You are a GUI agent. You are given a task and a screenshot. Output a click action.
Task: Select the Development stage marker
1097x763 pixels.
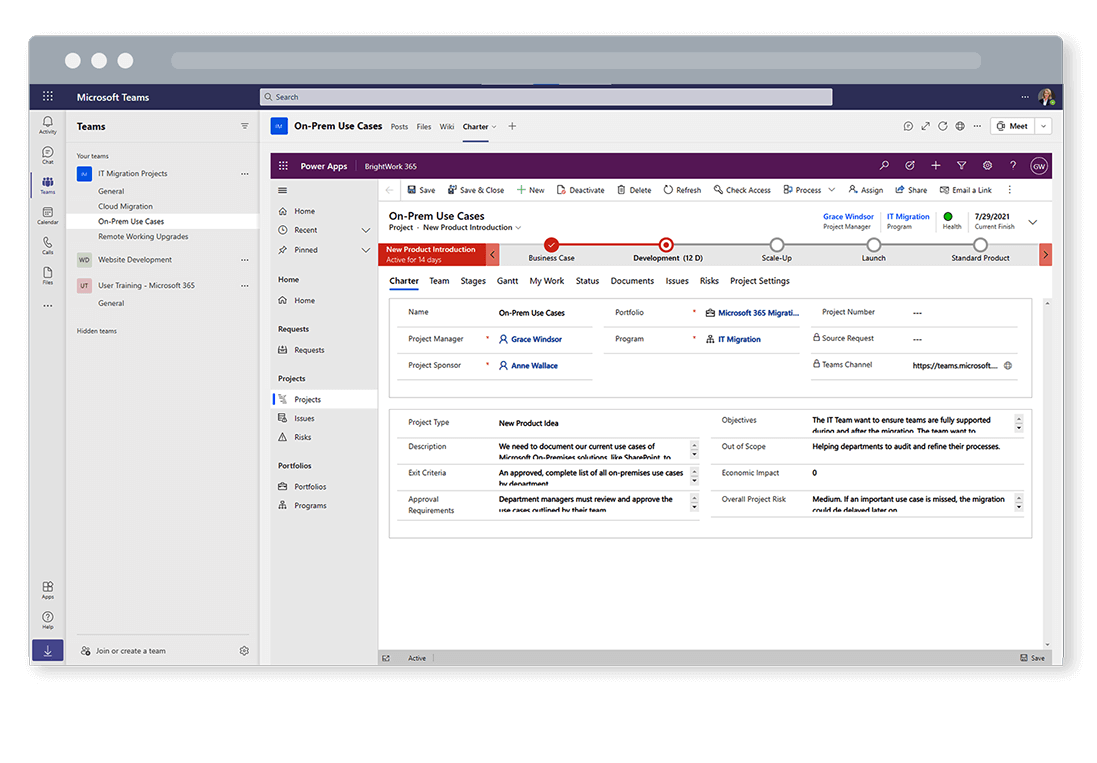click(x=666, y=245)
